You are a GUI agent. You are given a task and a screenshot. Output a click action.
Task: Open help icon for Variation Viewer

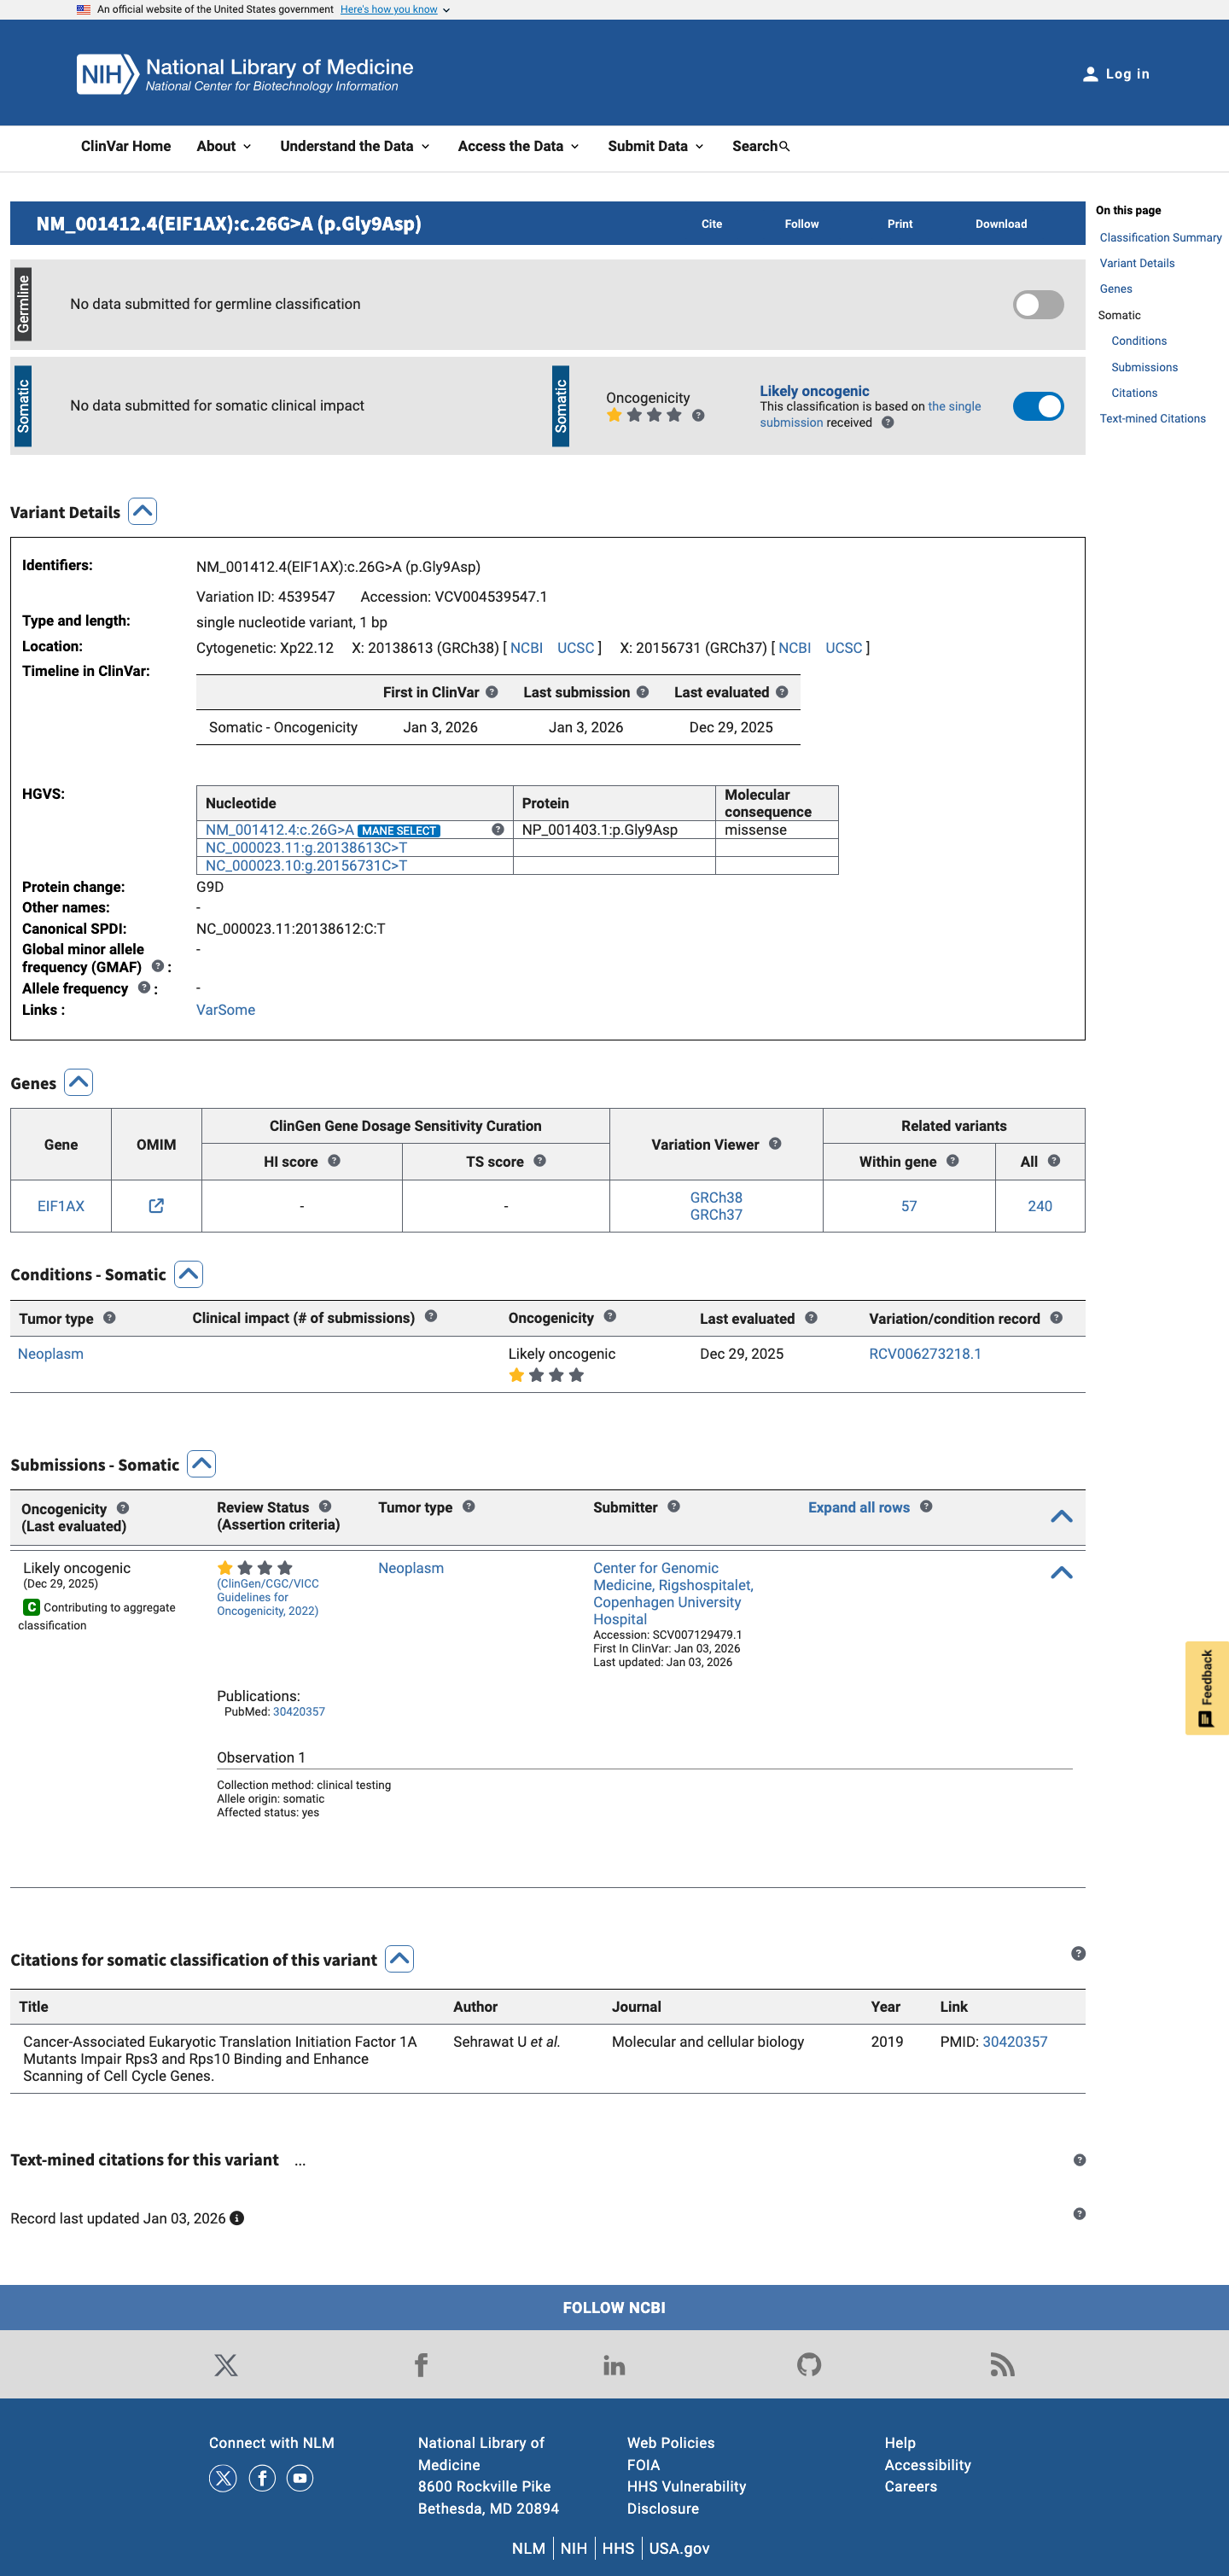775,1144
